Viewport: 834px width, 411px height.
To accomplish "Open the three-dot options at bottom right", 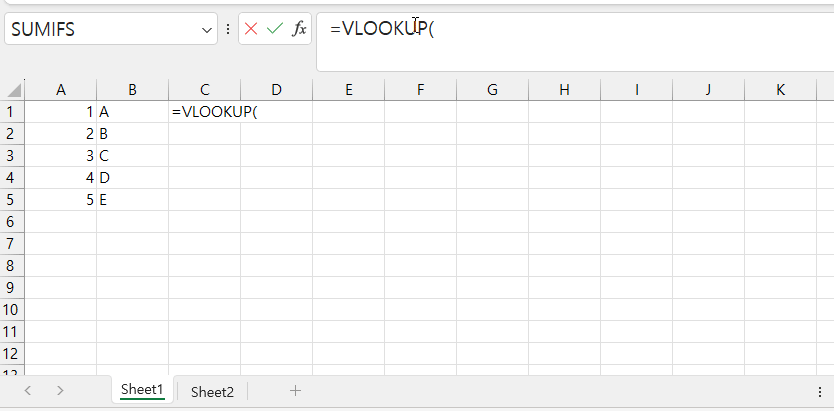I will coord(819,391).
